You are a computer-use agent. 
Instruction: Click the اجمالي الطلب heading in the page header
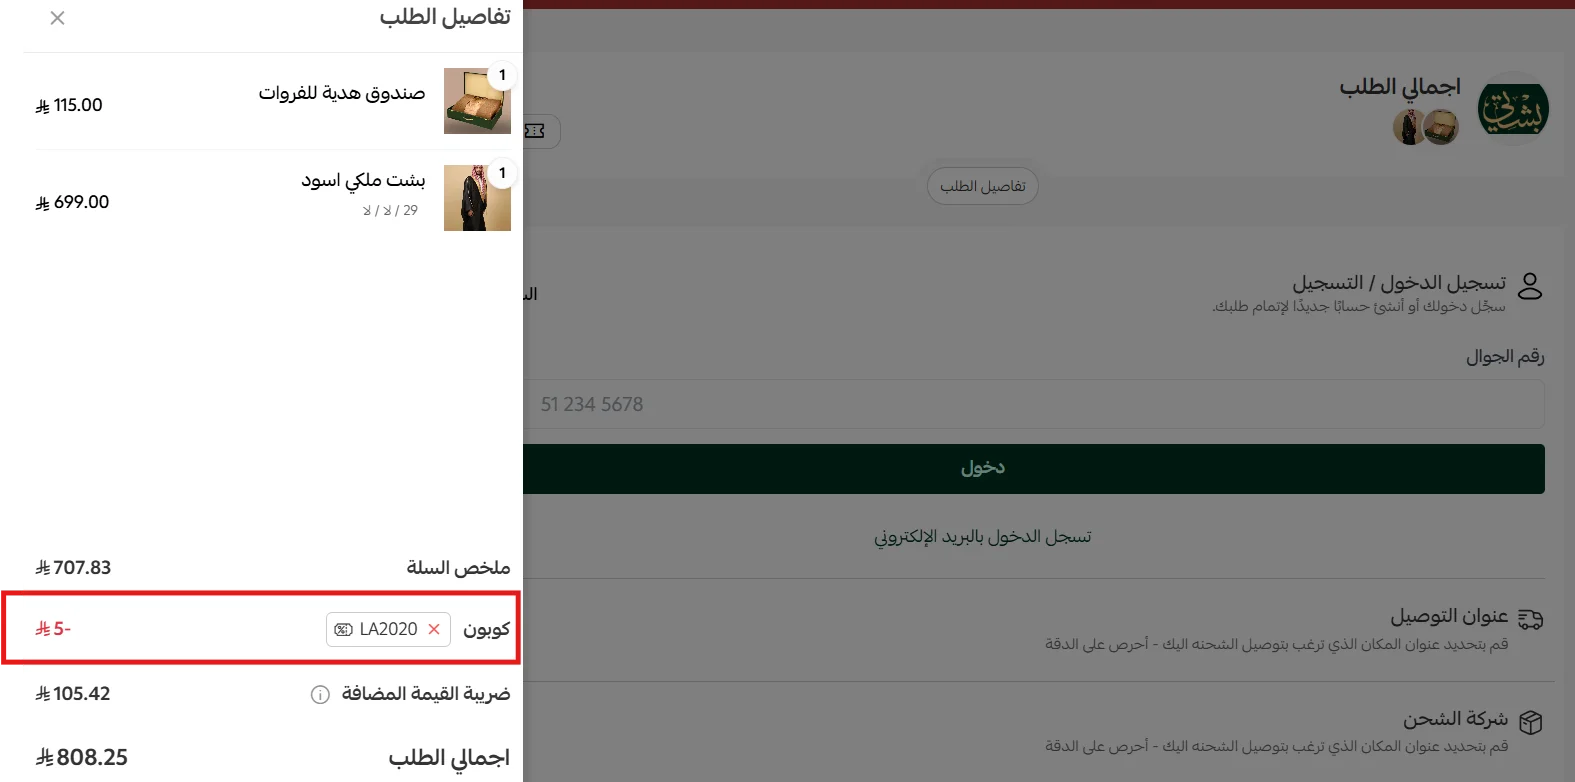[x=1400, y=87]
